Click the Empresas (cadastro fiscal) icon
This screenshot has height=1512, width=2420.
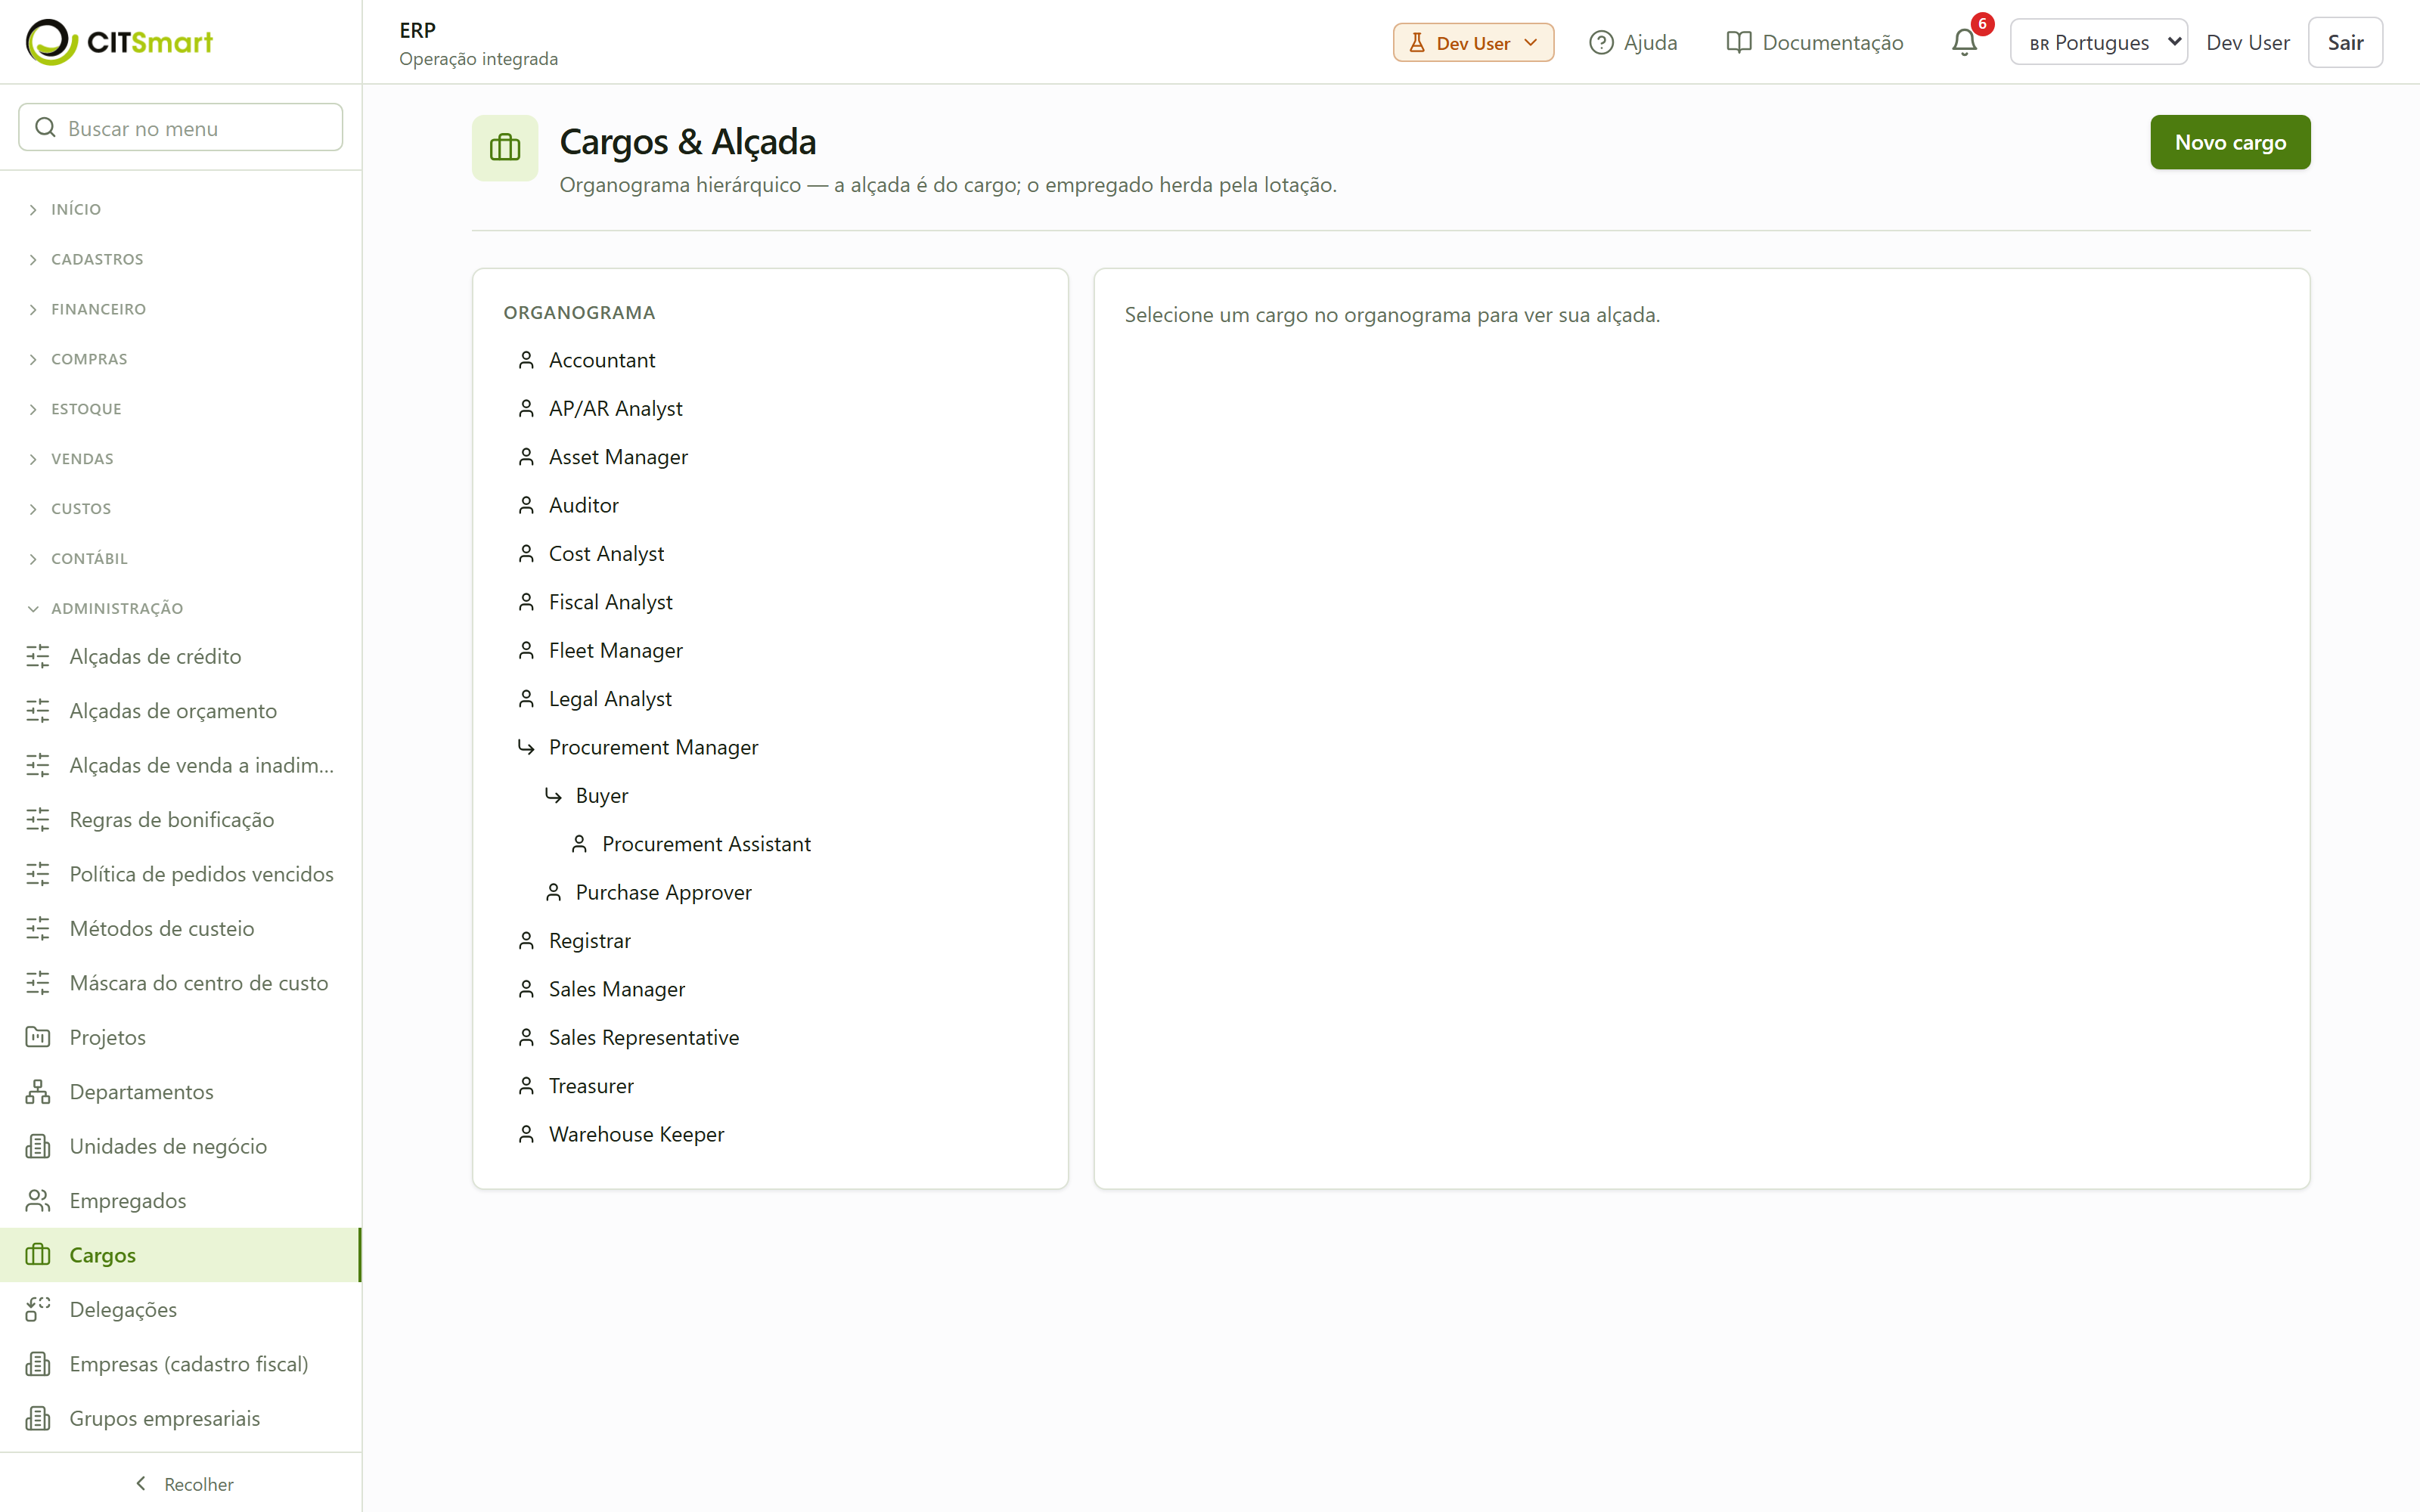[x=38, y=1363]
